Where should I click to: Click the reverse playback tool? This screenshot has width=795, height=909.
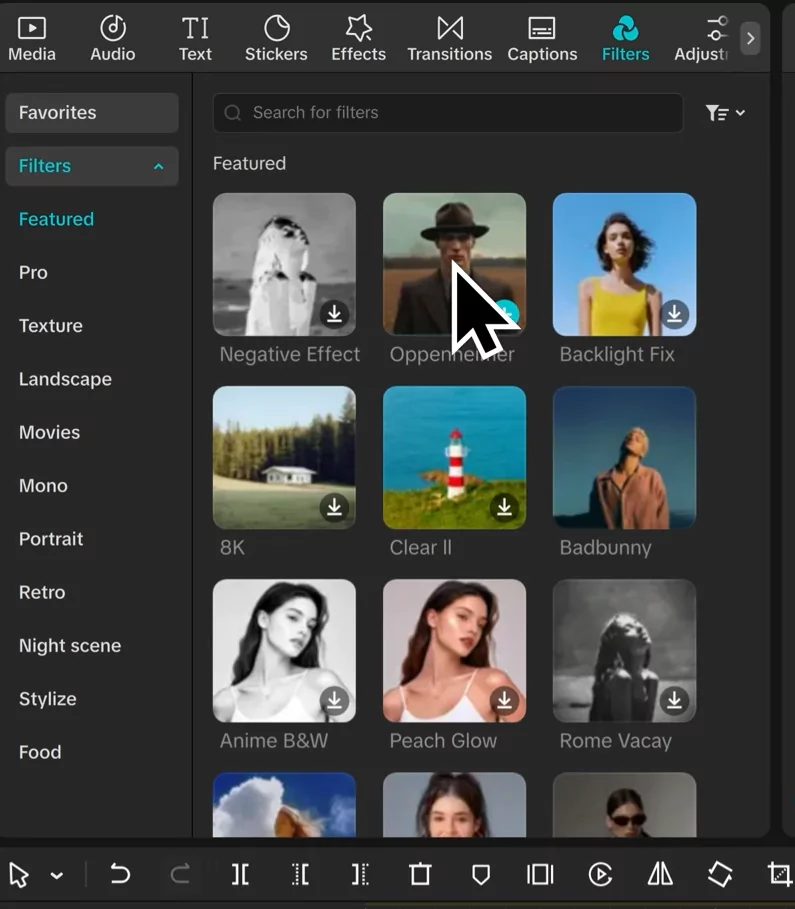click(600, 874)
